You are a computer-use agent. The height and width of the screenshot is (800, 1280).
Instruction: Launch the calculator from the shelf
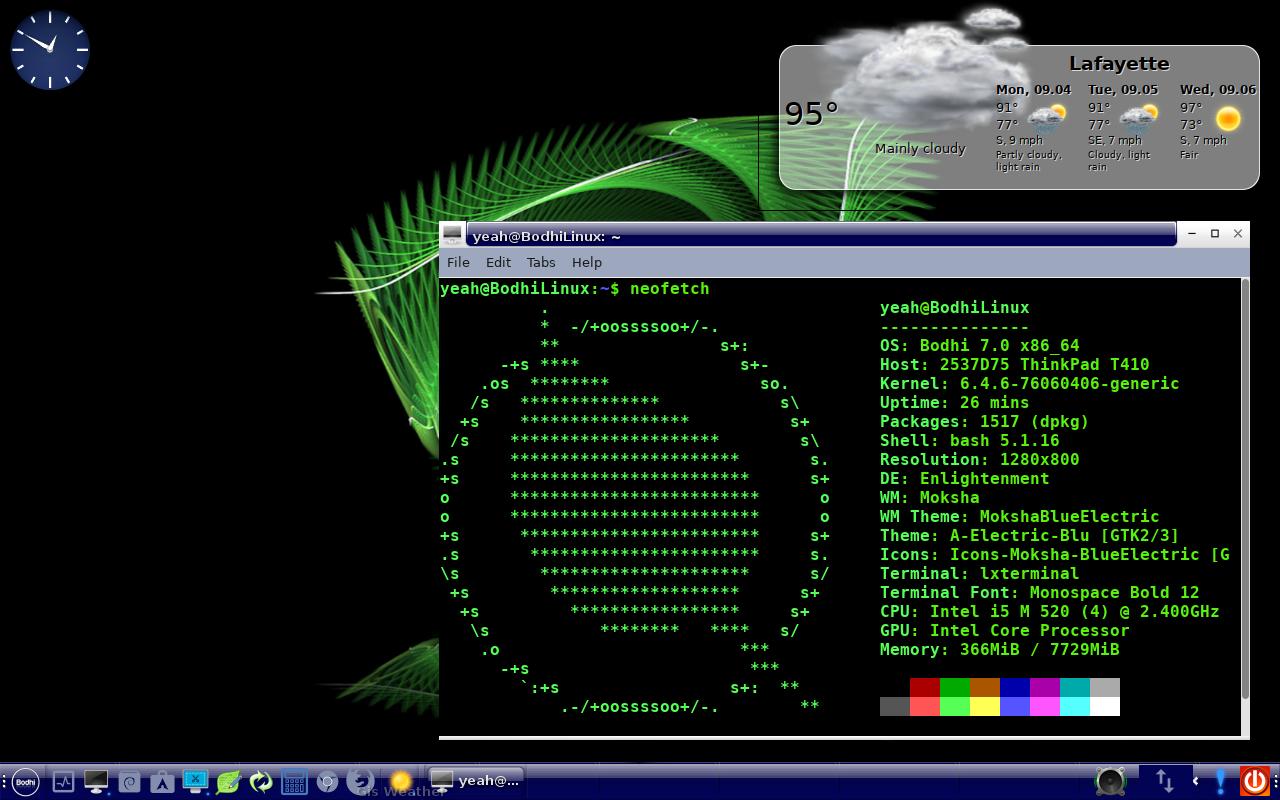point(294,781)
